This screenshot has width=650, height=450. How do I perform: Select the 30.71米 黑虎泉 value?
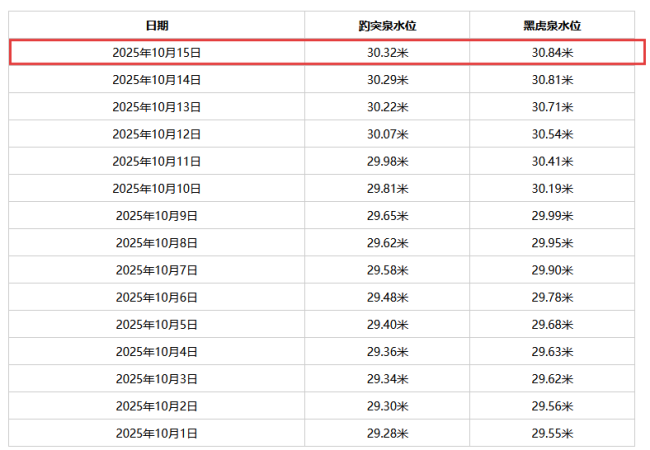tap(551, 106)
